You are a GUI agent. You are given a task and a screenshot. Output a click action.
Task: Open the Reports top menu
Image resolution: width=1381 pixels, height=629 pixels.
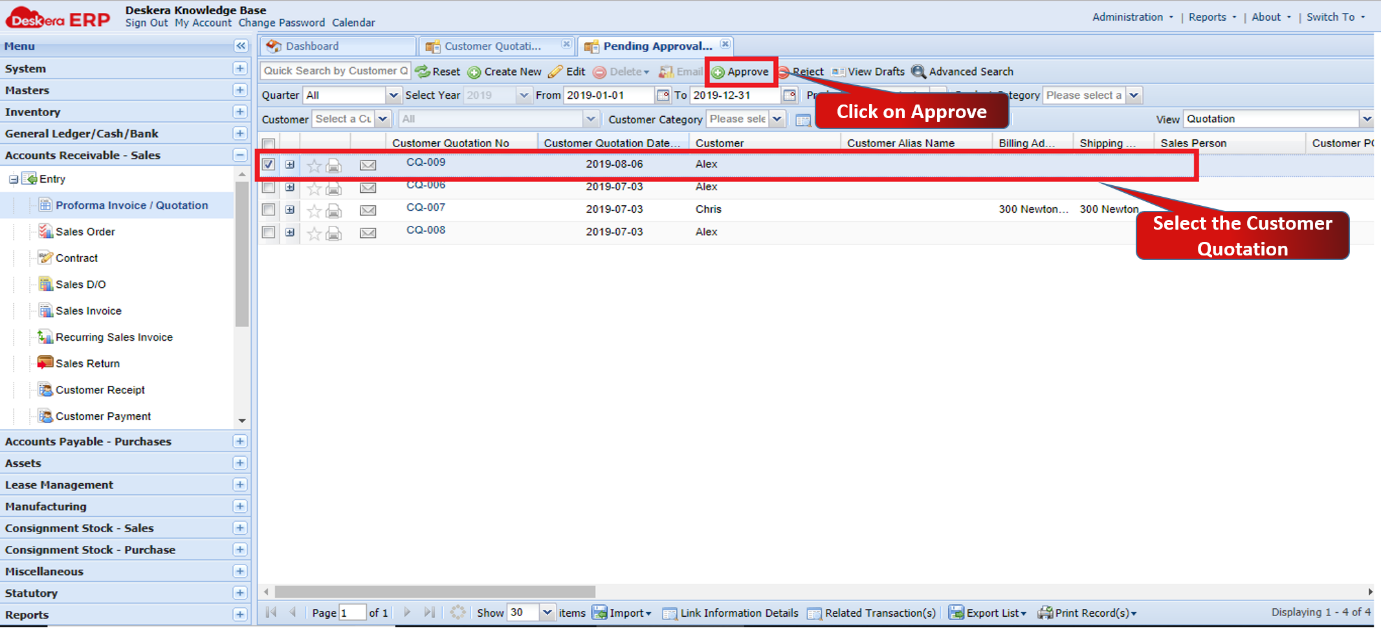1212,17
